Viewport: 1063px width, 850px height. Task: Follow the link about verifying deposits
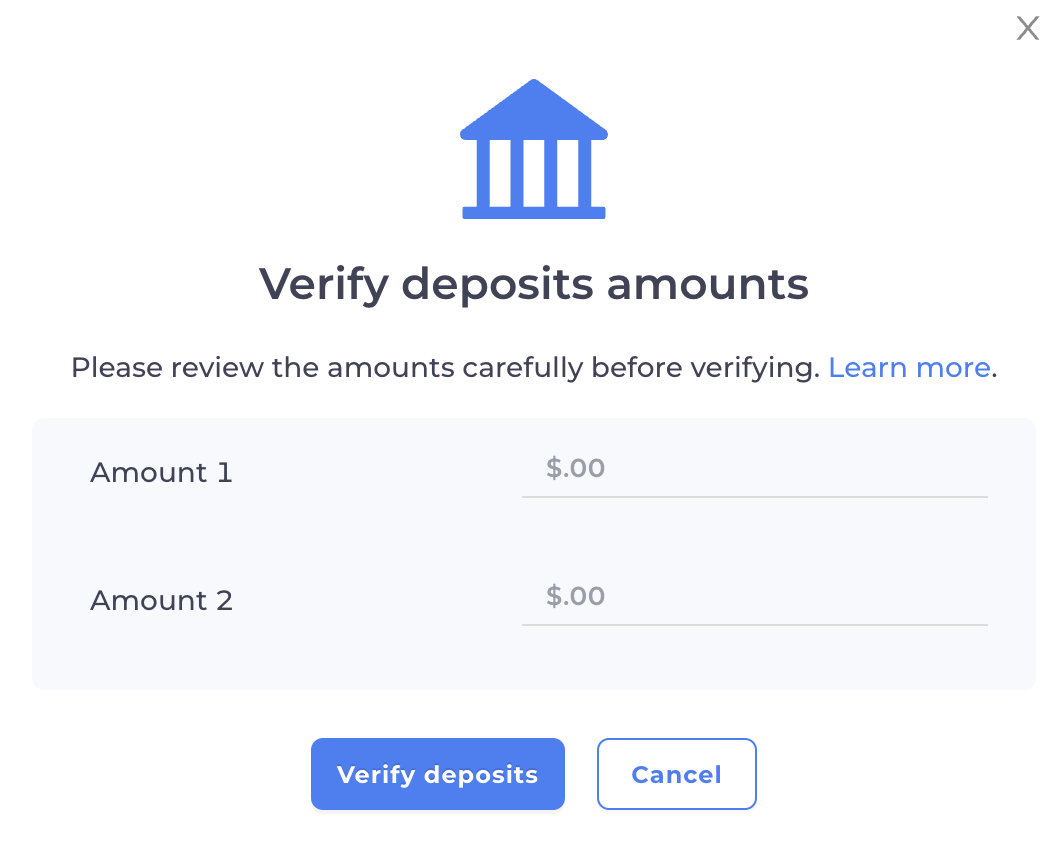click(908, 367)
